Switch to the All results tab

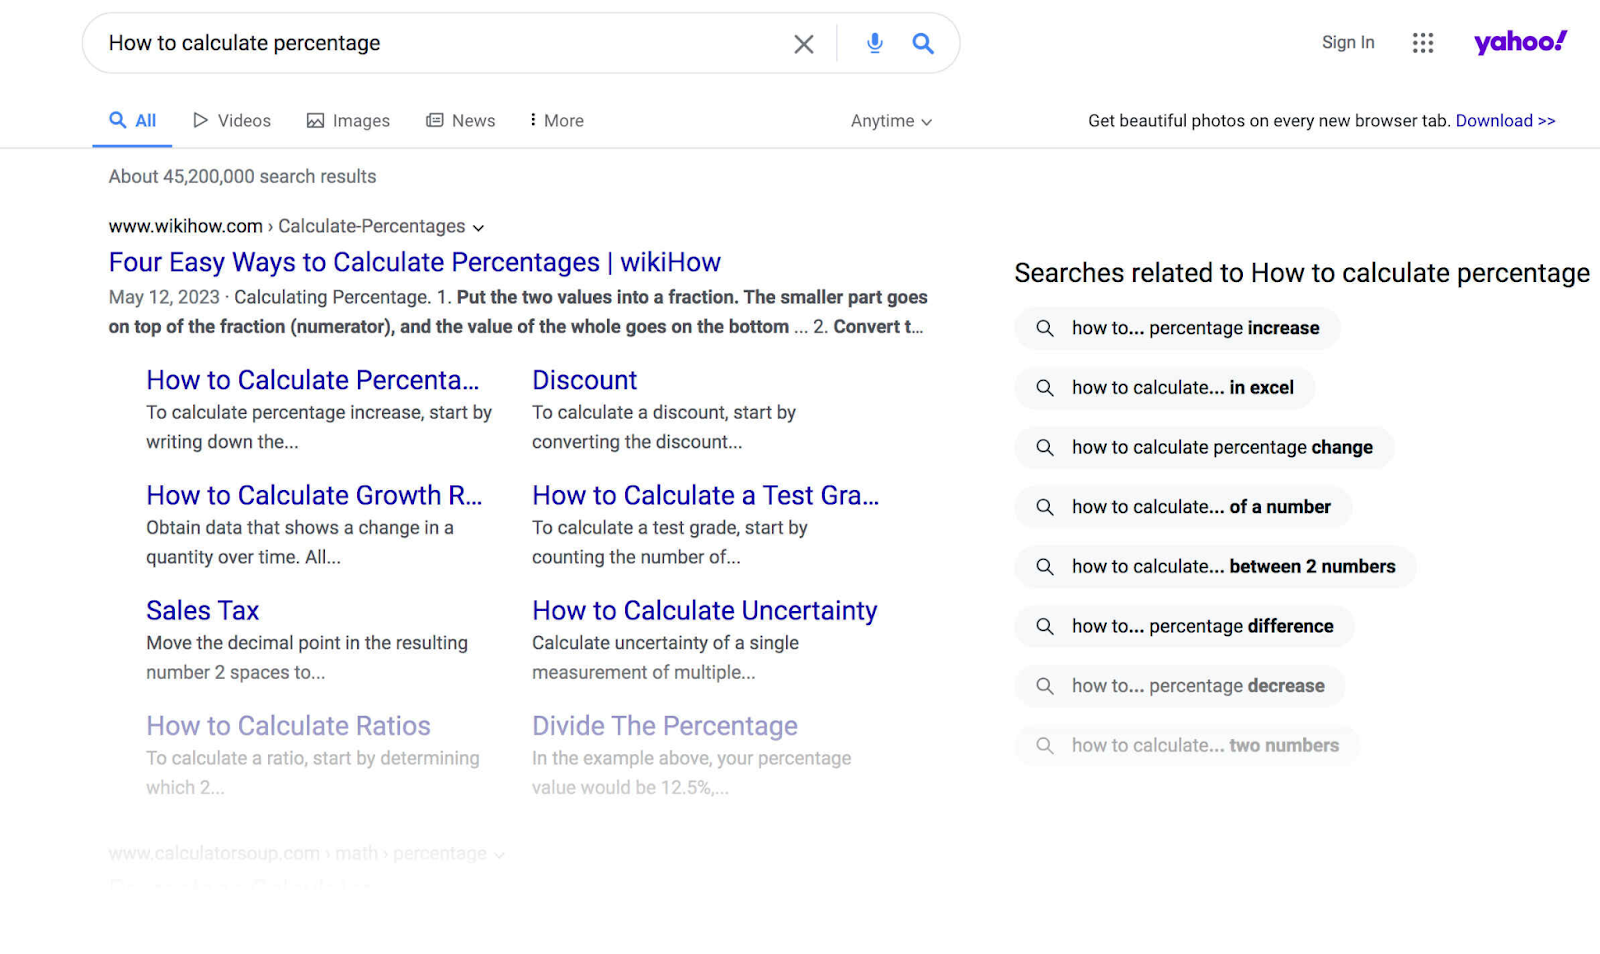tap(131, 119)
